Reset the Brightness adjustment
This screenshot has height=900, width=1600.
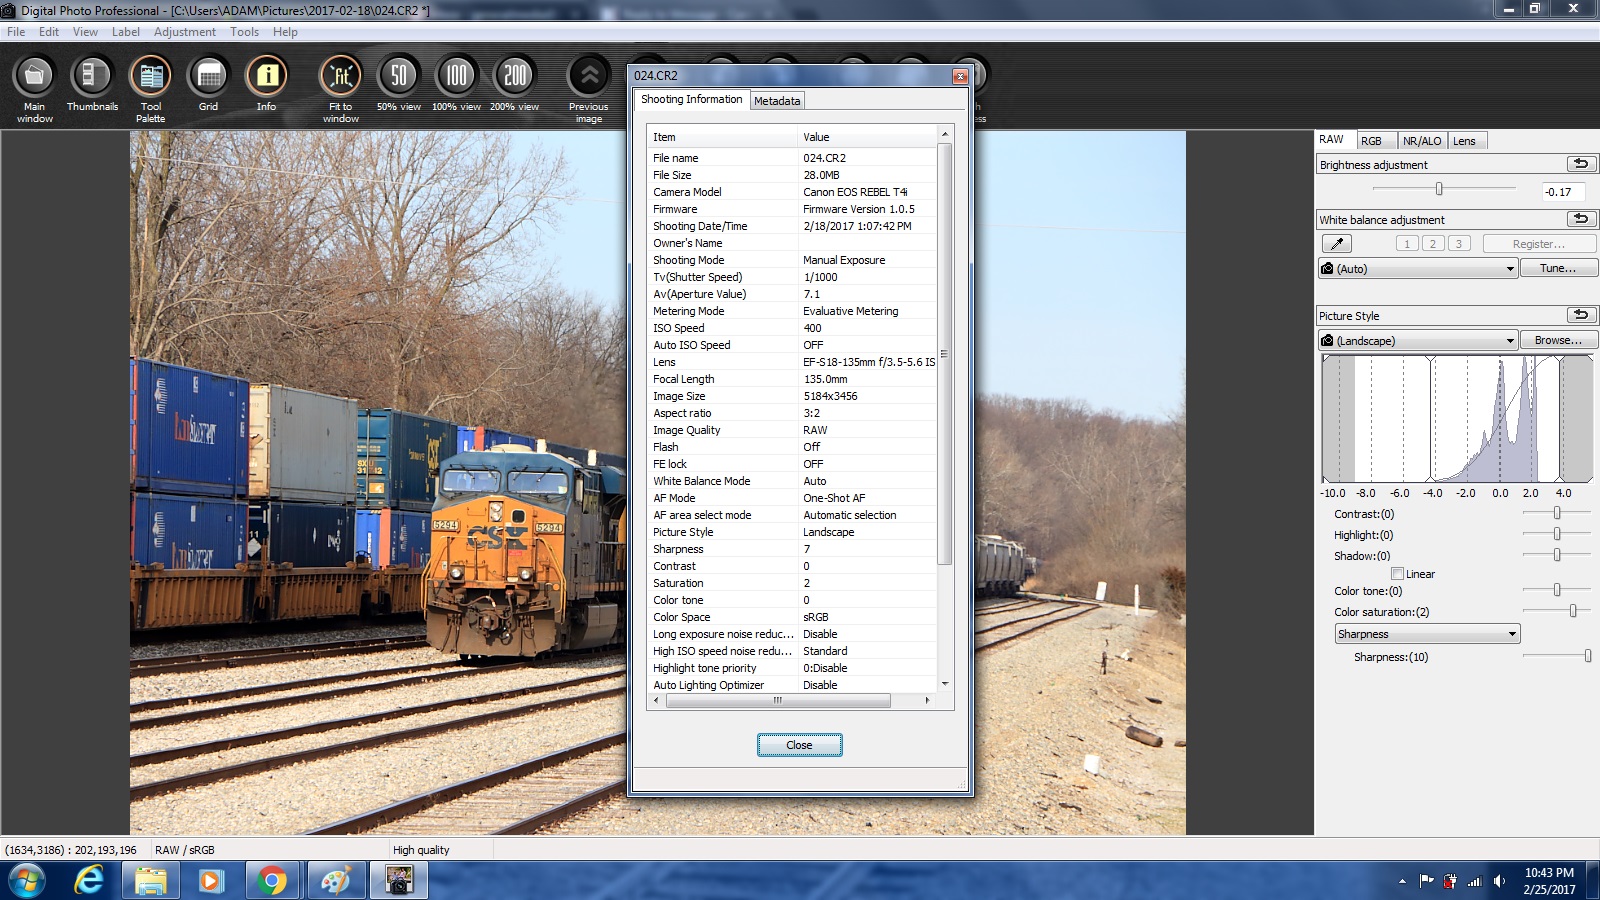point(1580,164)
